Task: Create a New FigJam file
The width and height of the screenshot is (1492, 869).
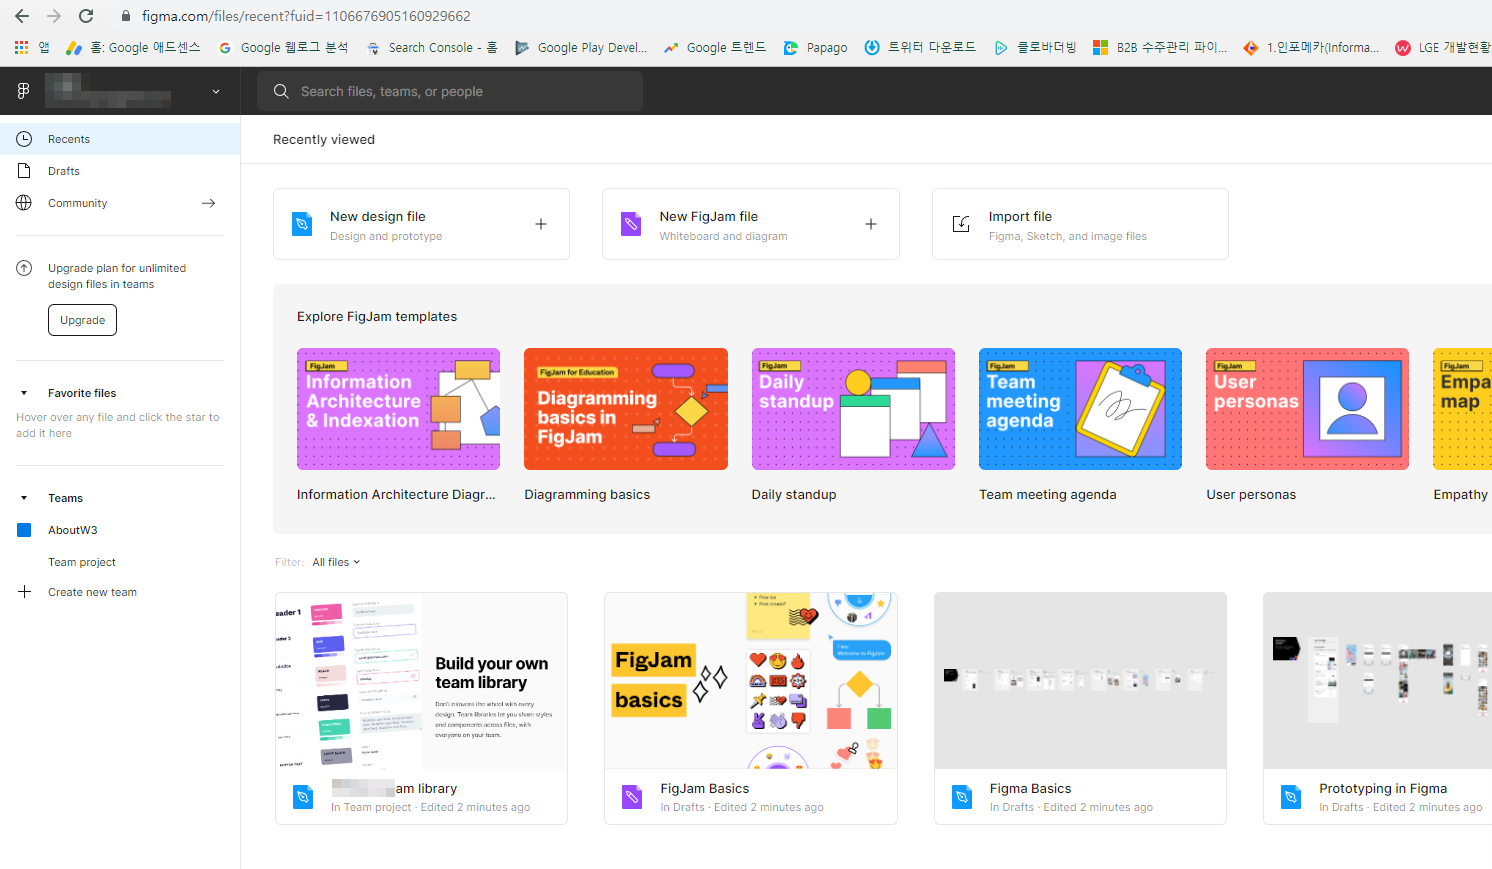Action: click(x=750, y=224)
